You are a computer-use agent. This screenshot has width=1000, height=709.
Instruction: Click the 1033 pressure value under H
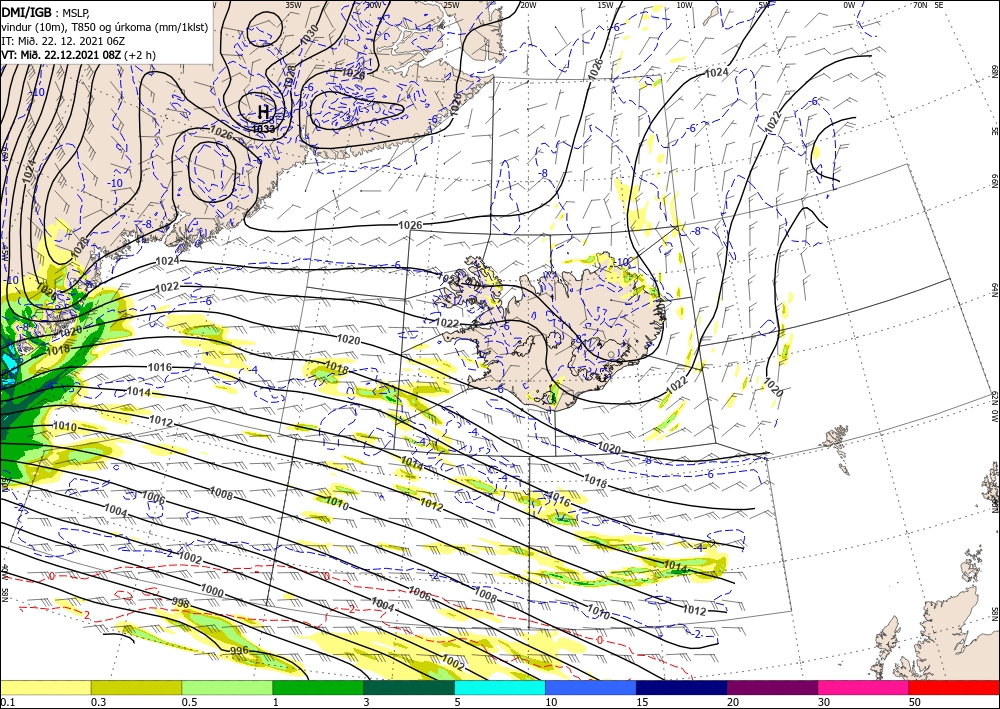(x=263, y=129)
